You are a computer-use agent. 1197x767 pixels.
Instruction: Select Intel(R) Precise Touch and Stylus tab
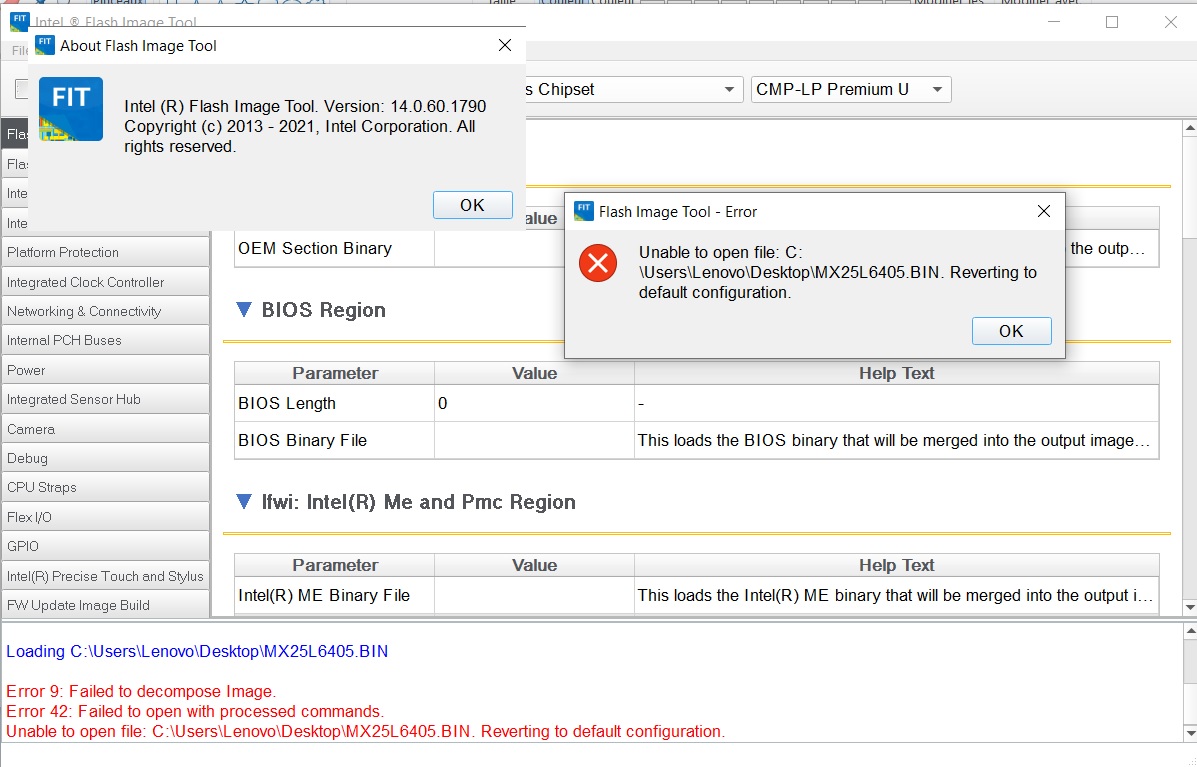105,575
